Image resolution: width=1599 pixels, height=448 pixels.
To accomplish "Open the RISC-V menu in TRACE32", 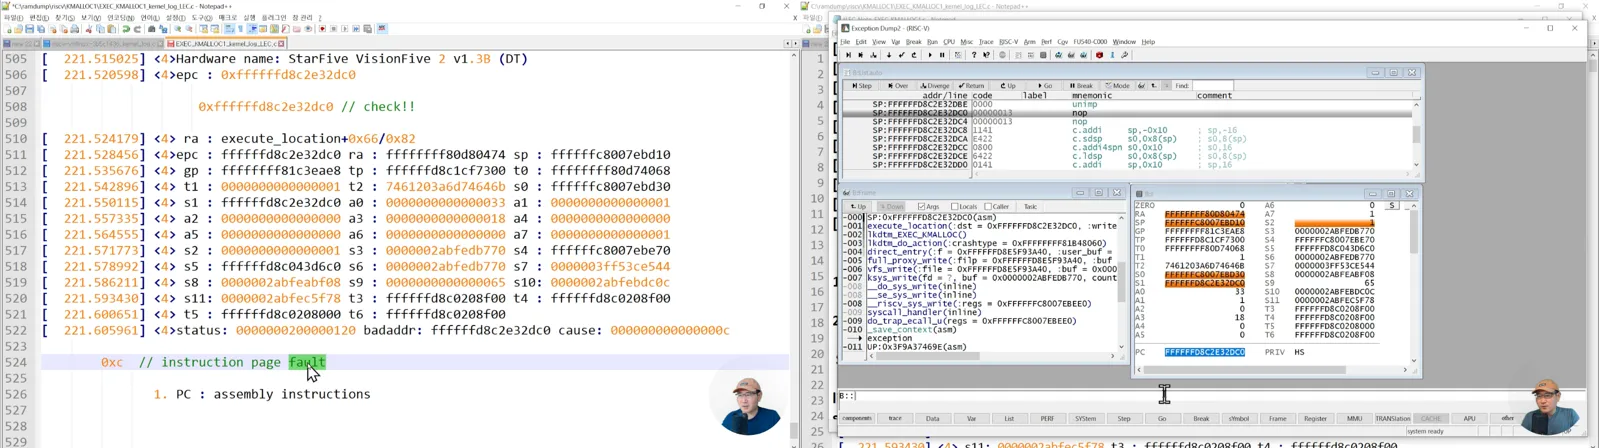I will (1008, 42).
